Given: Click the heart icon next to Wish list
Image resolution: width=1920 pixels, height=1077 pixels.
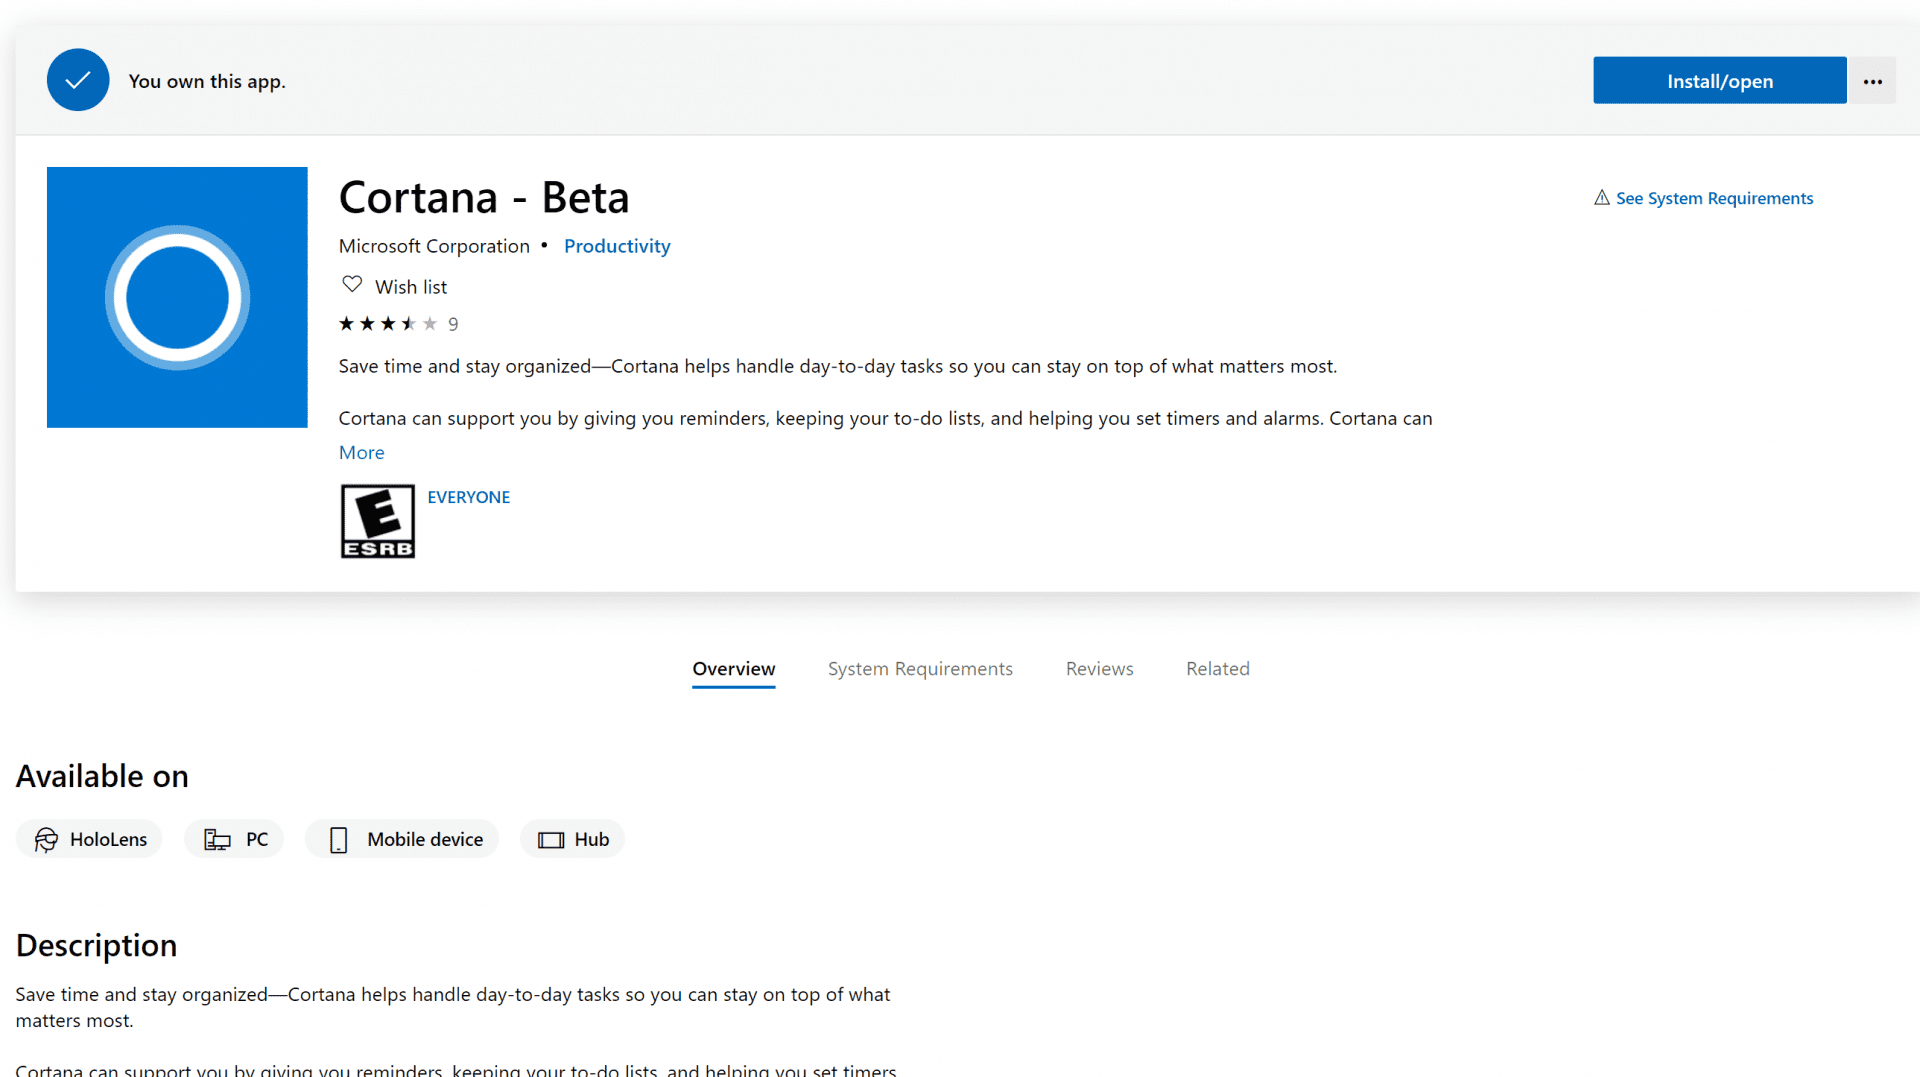Looking at the screenshot, I should tap(351, 284).
